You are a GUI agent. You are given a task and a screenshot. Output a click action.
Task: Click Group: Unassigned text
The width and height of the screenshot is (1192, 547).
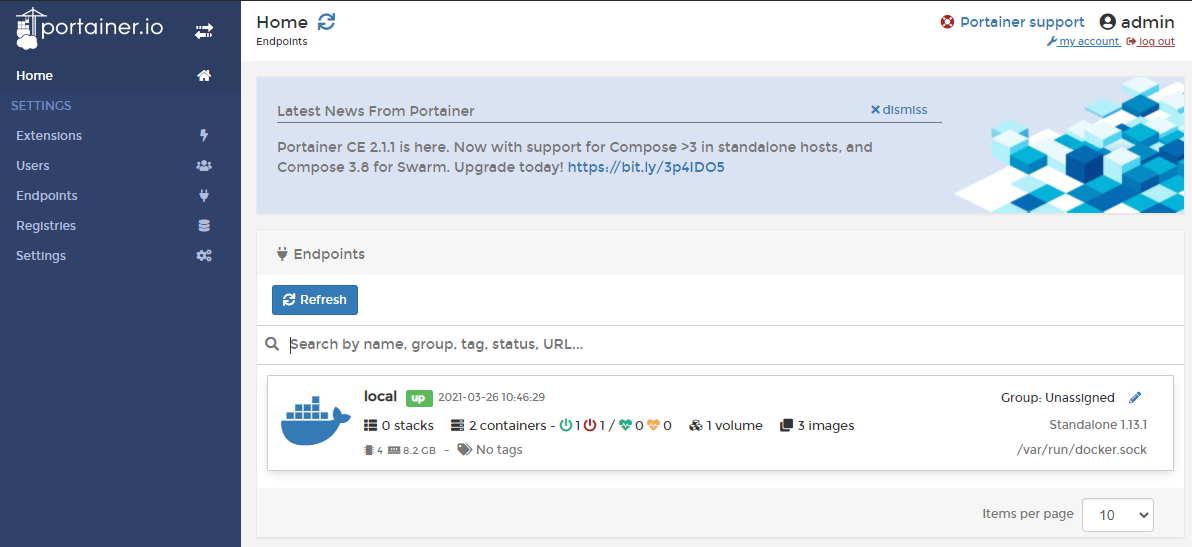pyautogui.click(x=1057, y=398)
